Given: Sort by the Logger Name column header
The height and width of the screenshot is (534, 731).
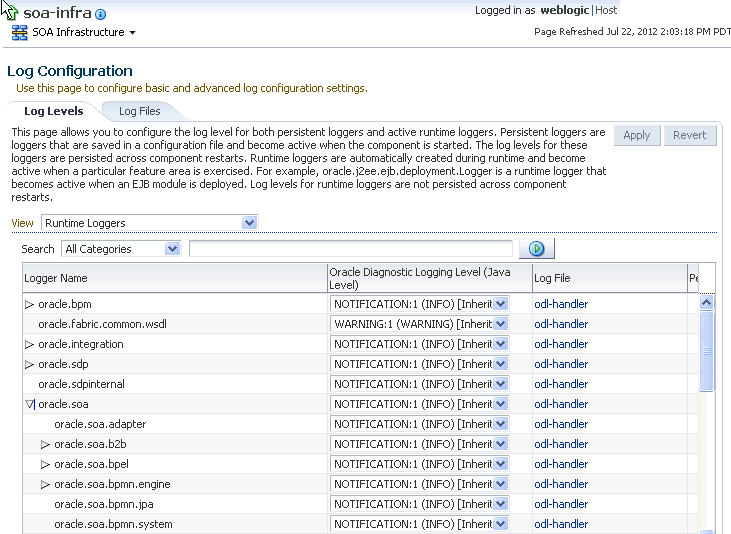Looking at the screenshot, I should [175, 278].
